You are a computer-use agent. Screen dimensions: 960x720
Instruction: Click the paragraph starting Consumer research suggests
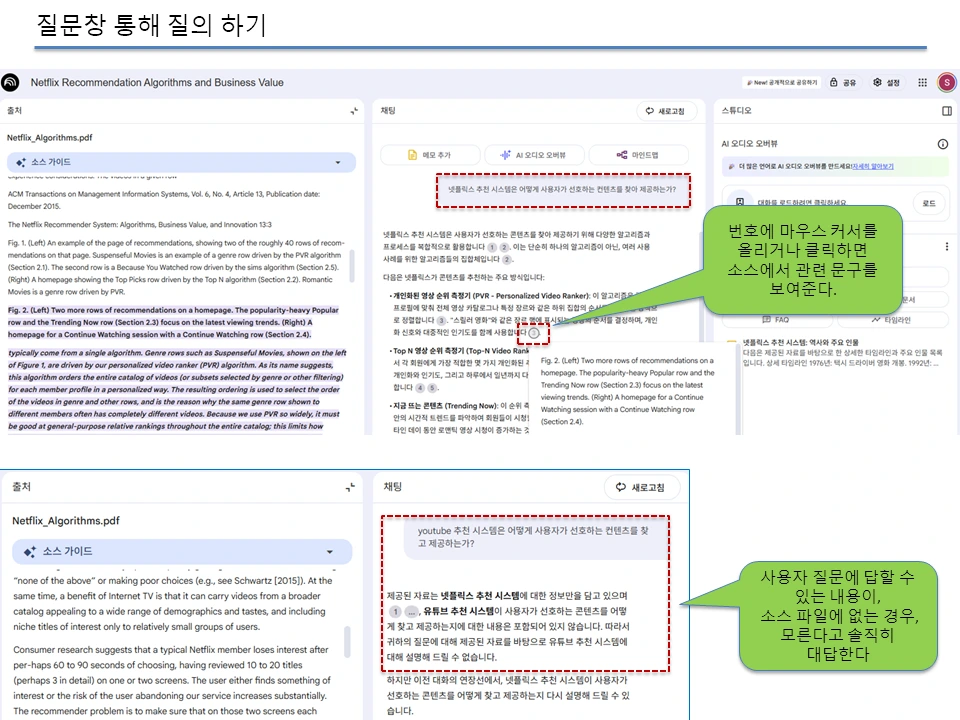[x=172, y=680]
